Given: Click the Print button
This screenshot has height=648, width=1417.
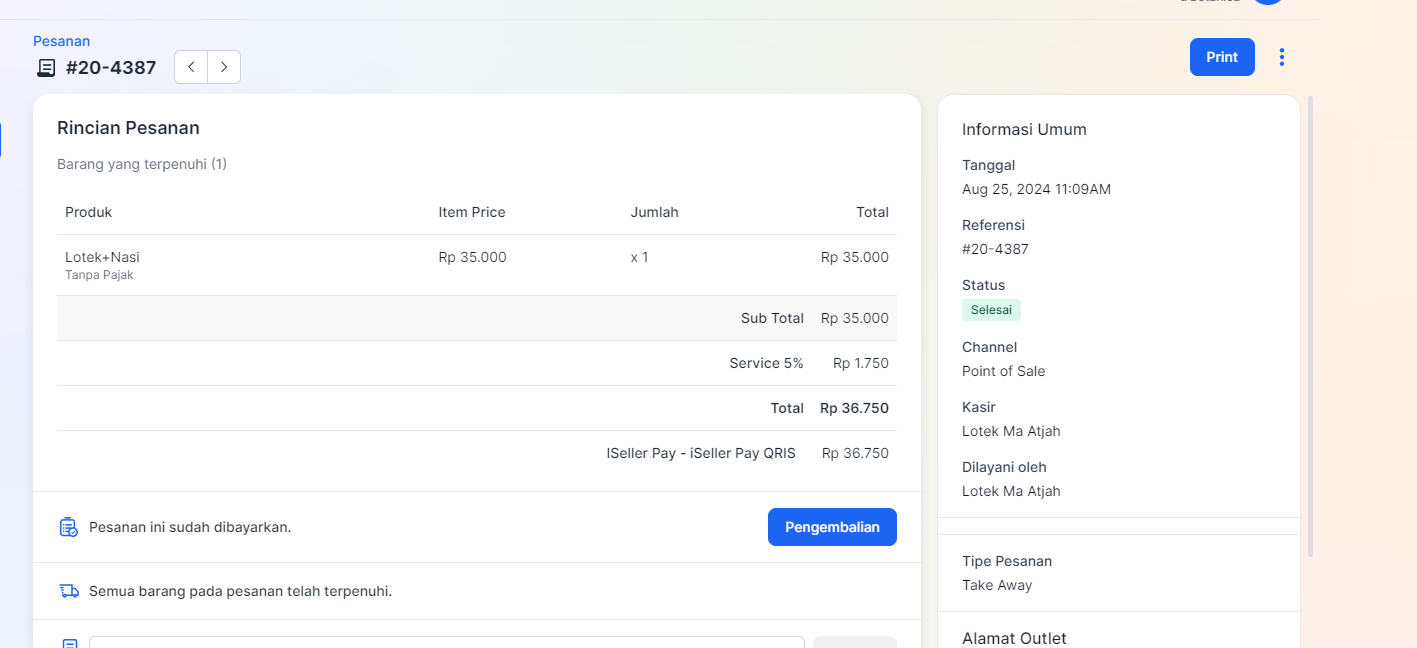Looking at the screenshot, I should (x=1222, y=57).
